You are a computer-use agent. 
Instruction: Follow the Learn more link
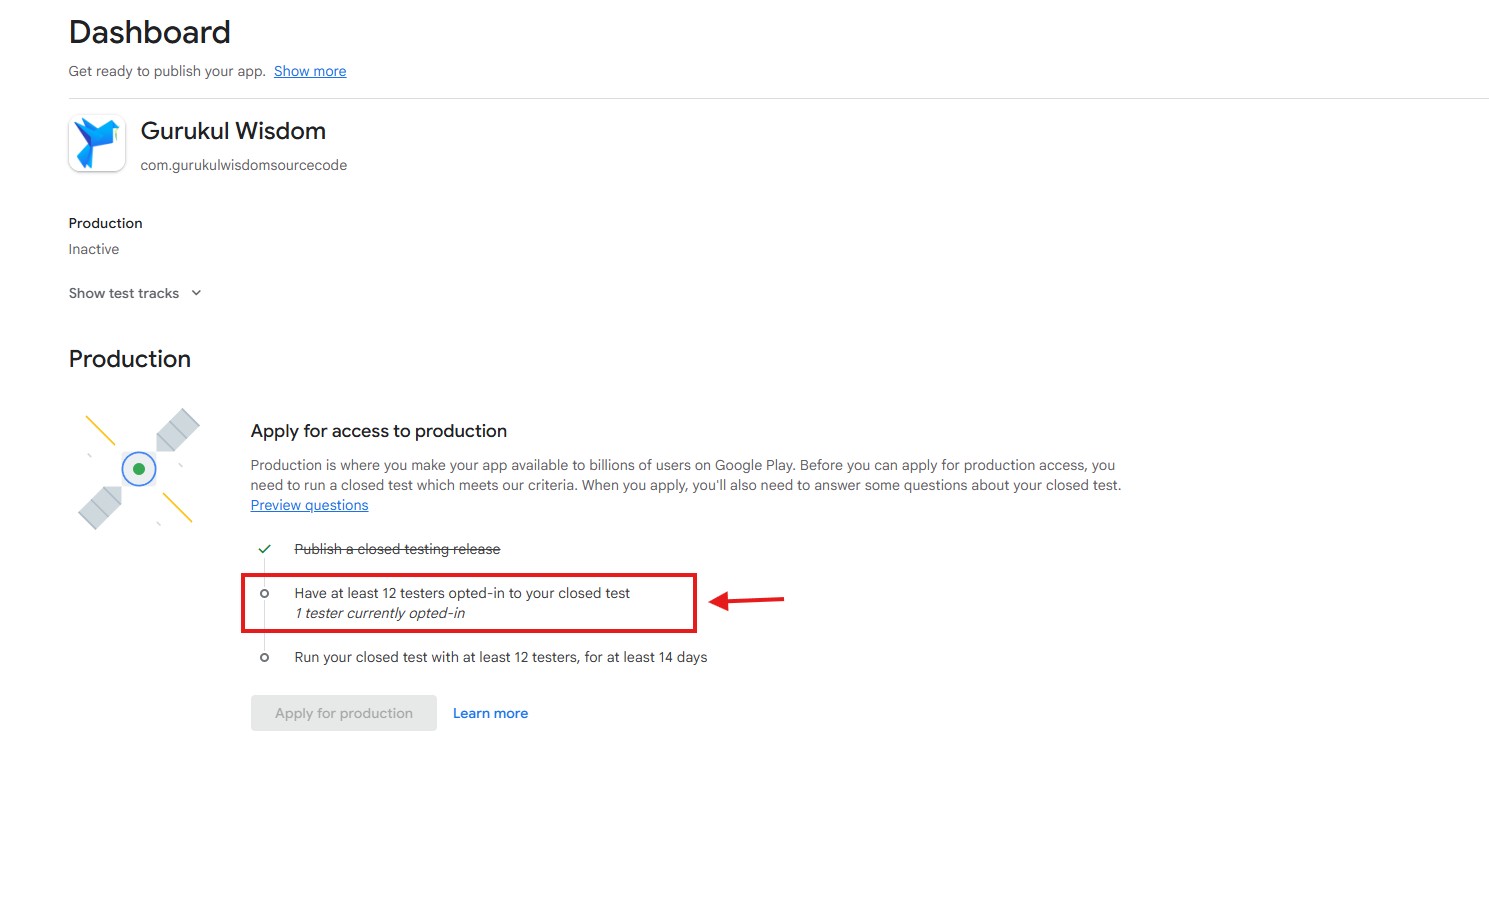coord(490,713)
